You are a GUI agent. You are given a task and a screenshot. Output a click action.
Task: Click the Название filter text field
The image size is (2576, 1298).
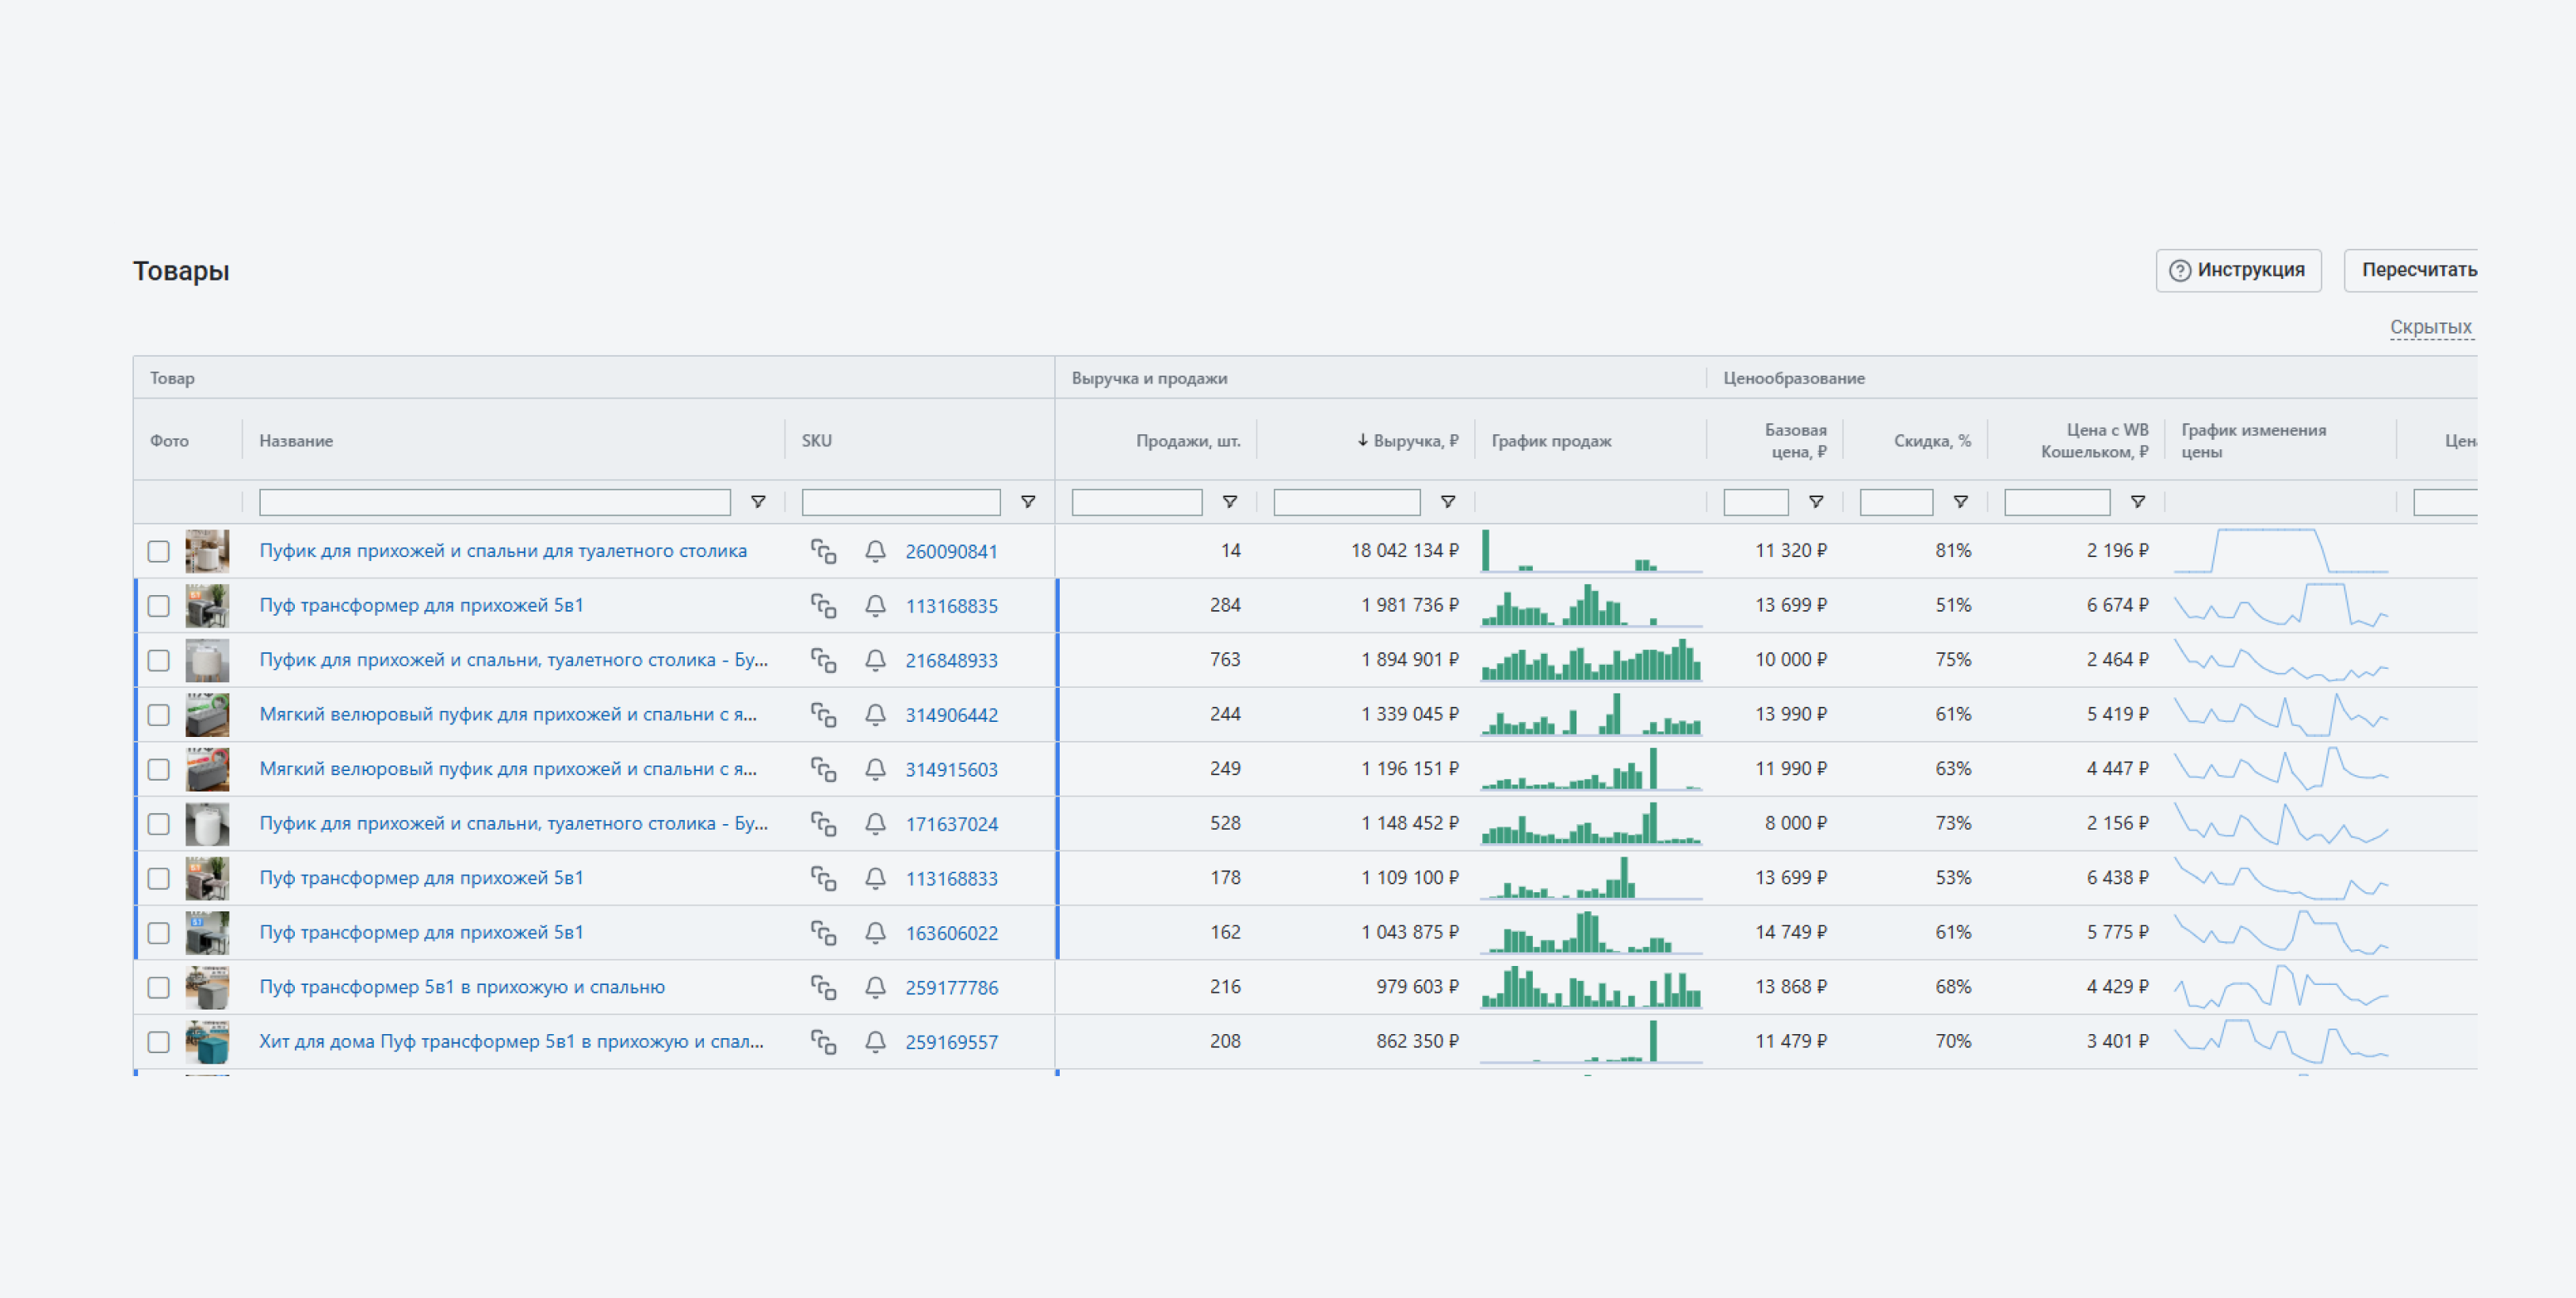pos(494,502)
